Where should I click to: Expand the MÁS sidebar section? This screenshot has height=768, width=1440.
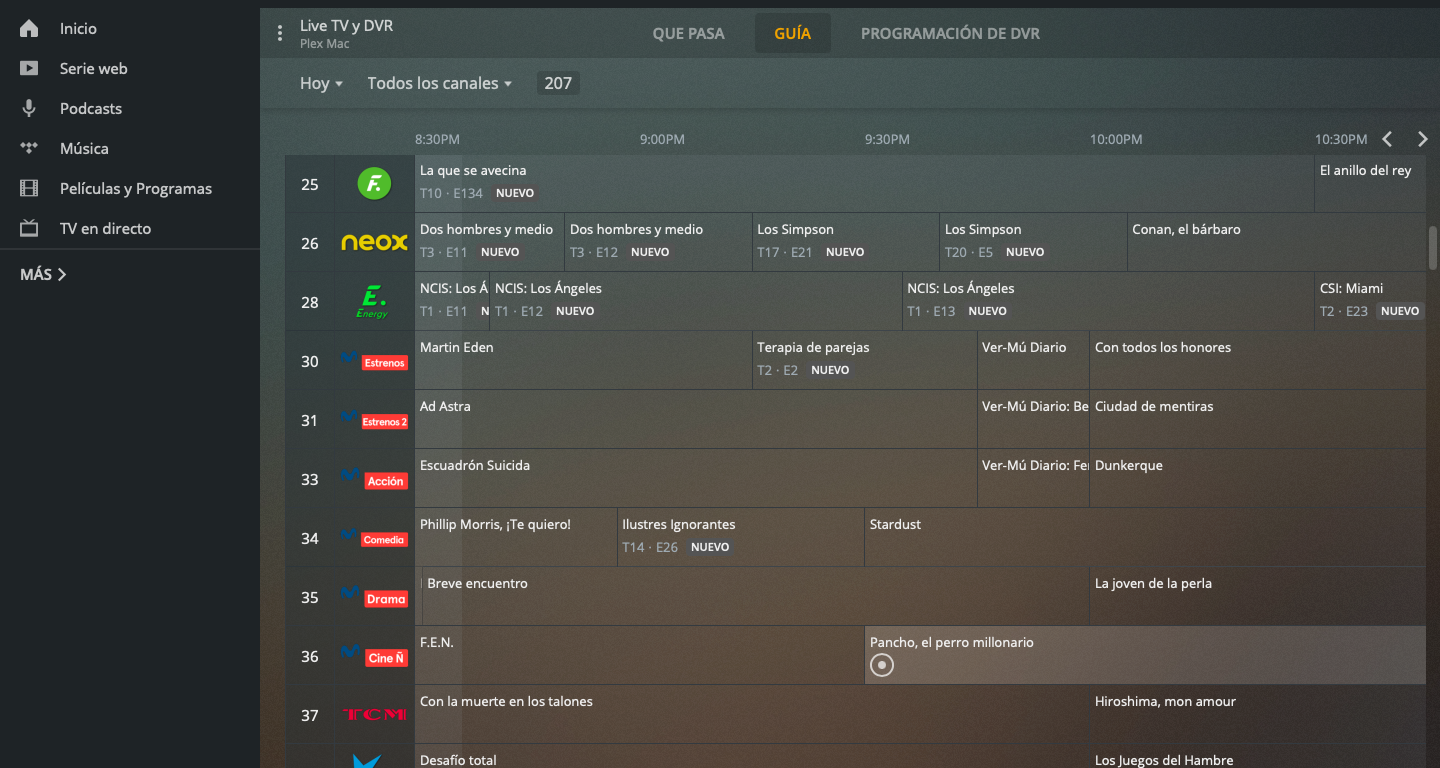tap(43, 274)
